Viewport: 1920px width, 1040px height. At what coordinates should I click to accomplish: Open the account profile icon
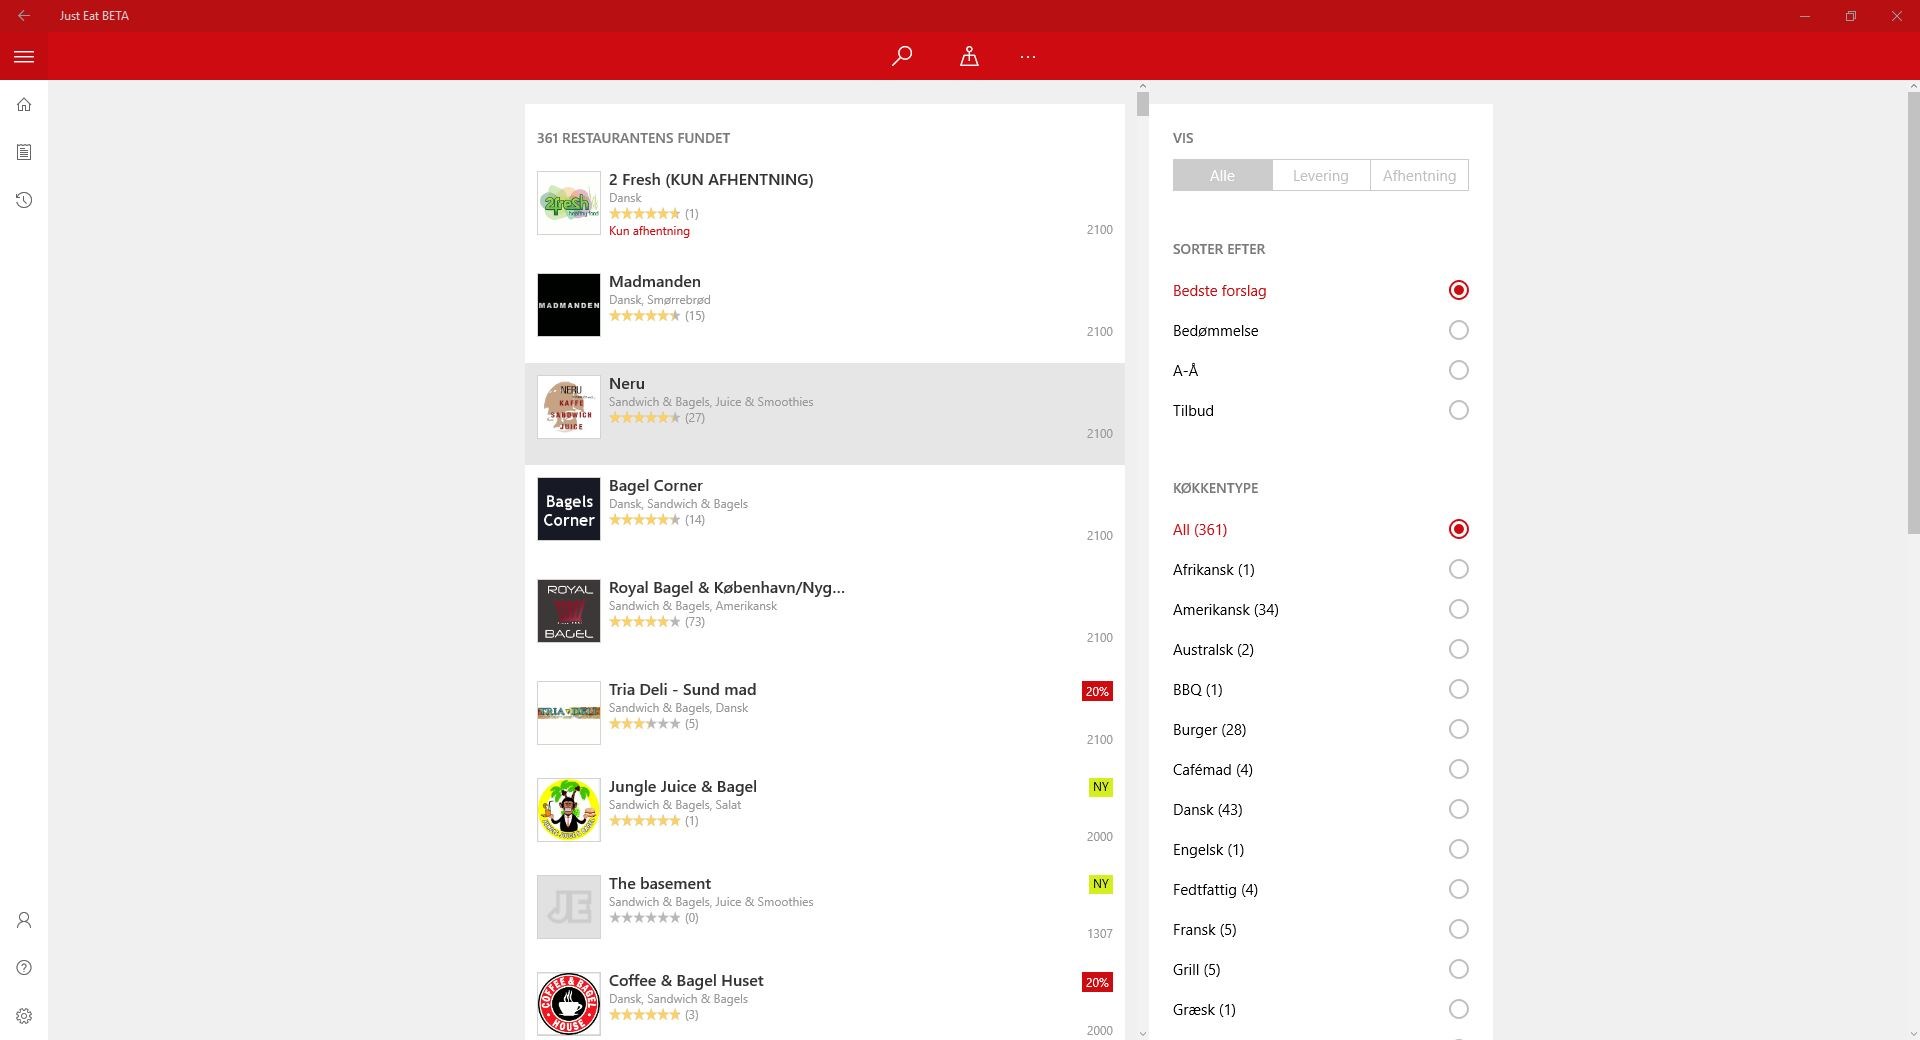tap(24, 920)
